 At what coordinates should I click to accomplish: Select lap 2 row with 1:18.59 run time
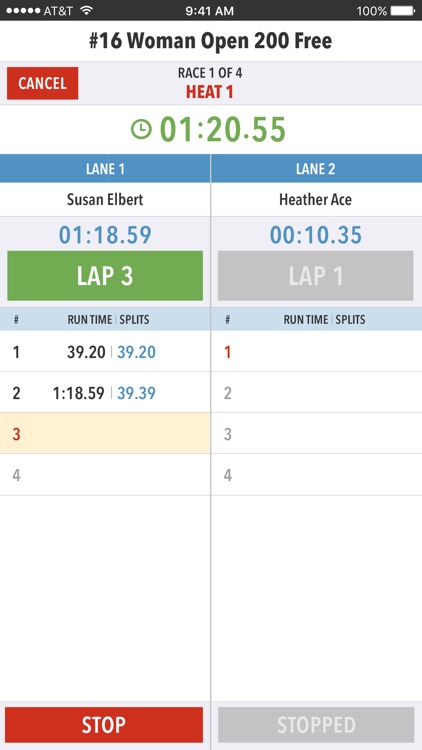pos(105,393)
